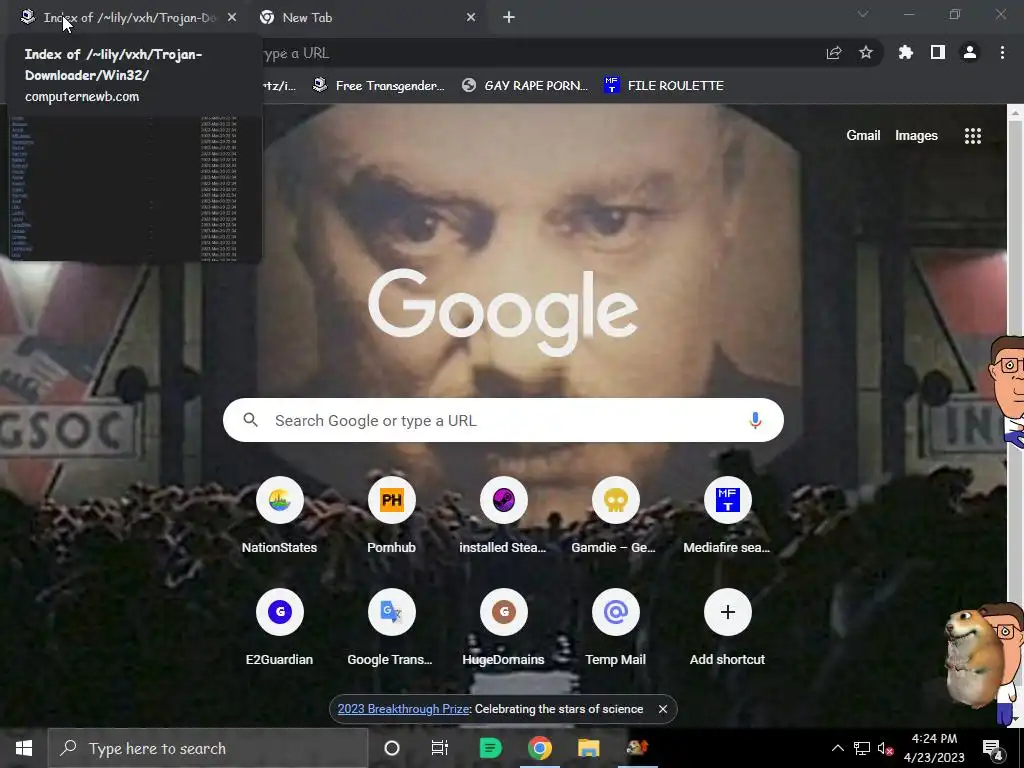The width and height of the screenshot is (1024, 768).
Task: Open the Google apps grid
Action: pyautogui.click(x=972, y=136)
